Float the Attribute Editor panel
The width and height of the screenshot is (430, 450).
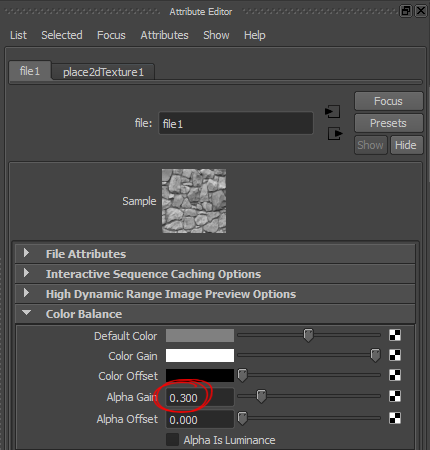[406, 11]
